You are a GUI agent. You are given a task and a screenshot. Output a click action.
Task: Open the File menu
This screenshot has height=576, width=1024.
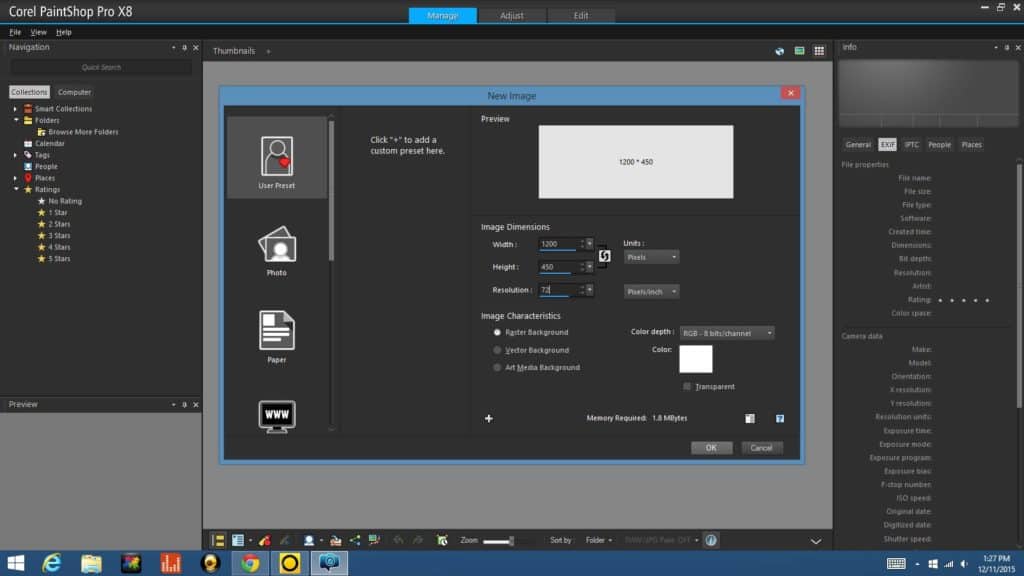(15, 32)
